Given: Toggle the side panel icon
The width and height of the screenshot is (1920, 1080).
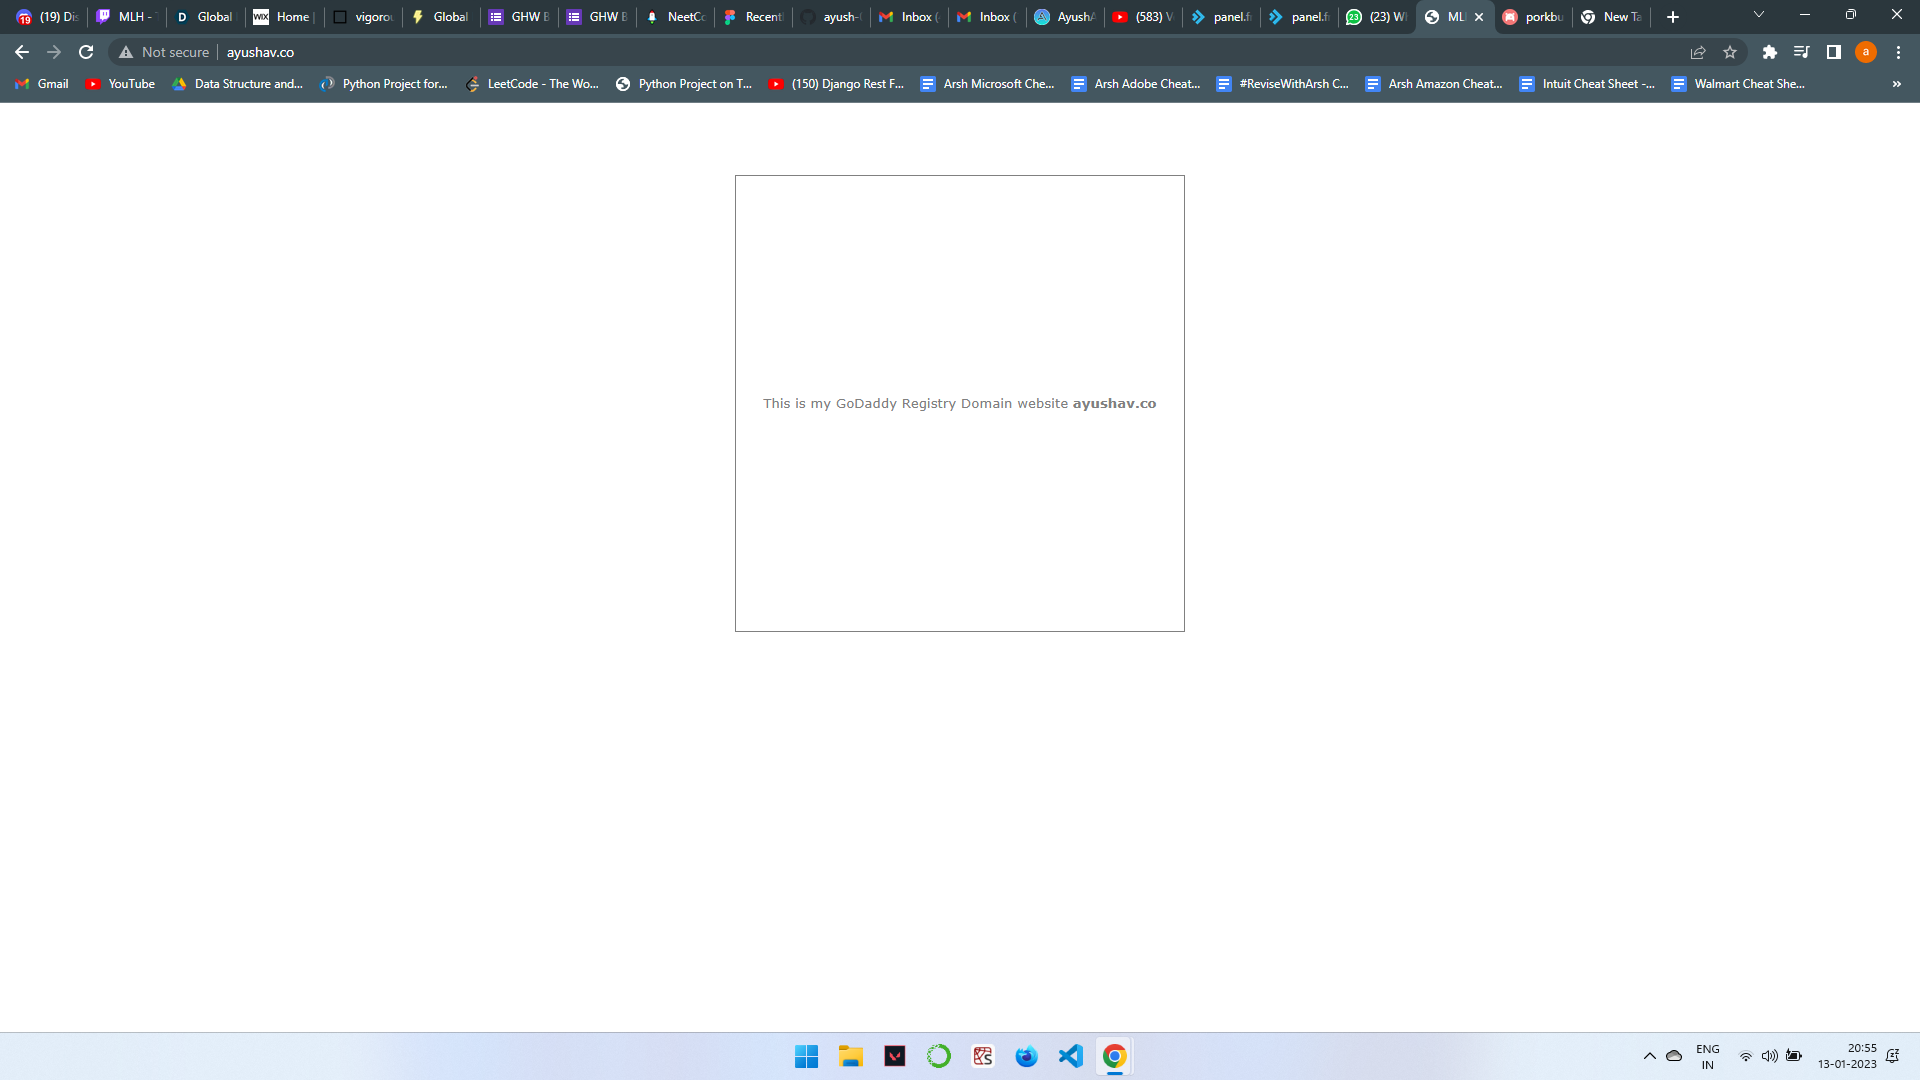Looking at the screenshot, I should coord(1834,52).
